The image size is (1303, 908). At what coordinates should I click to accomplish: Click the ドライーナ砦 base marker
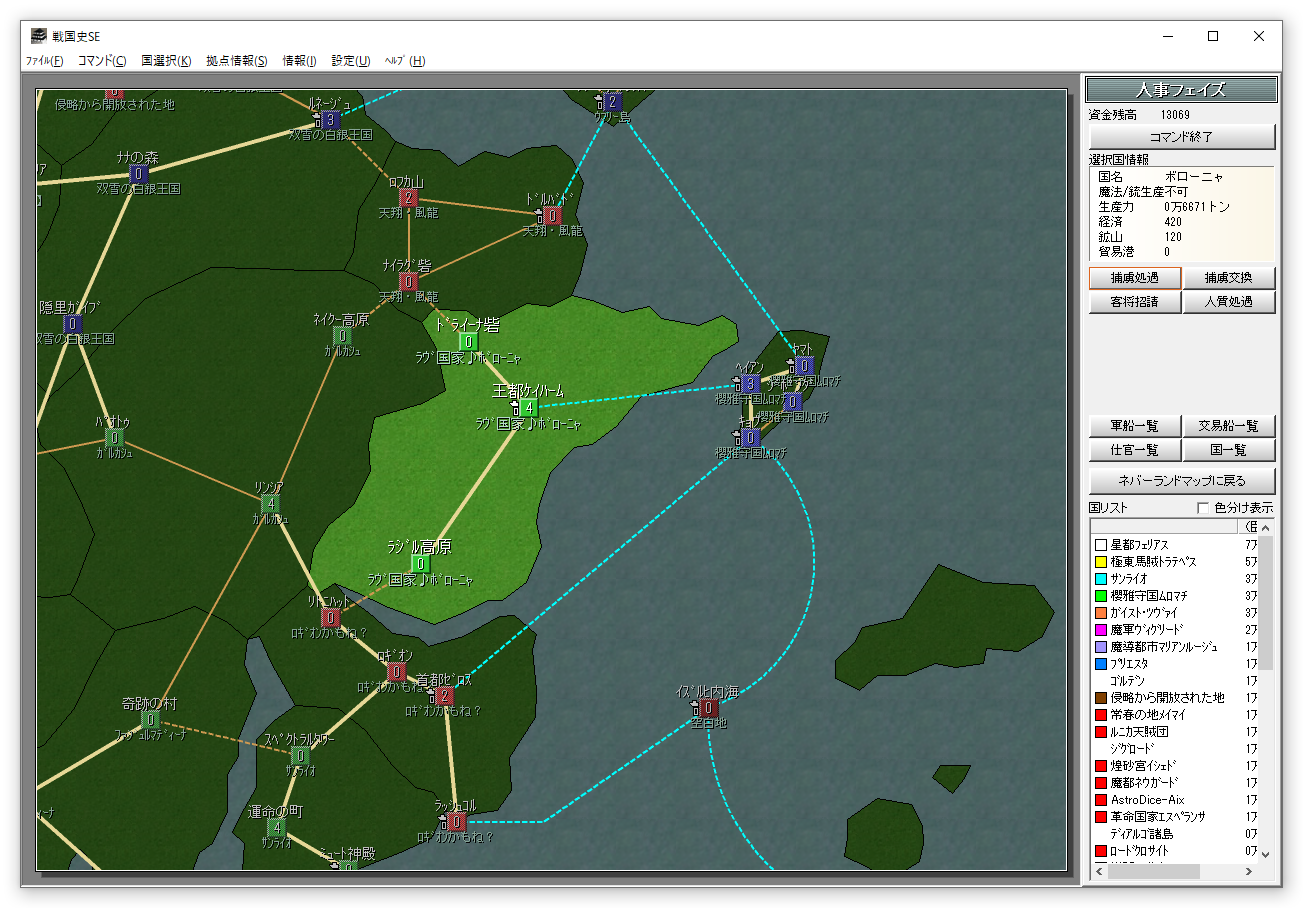[468, 342]
